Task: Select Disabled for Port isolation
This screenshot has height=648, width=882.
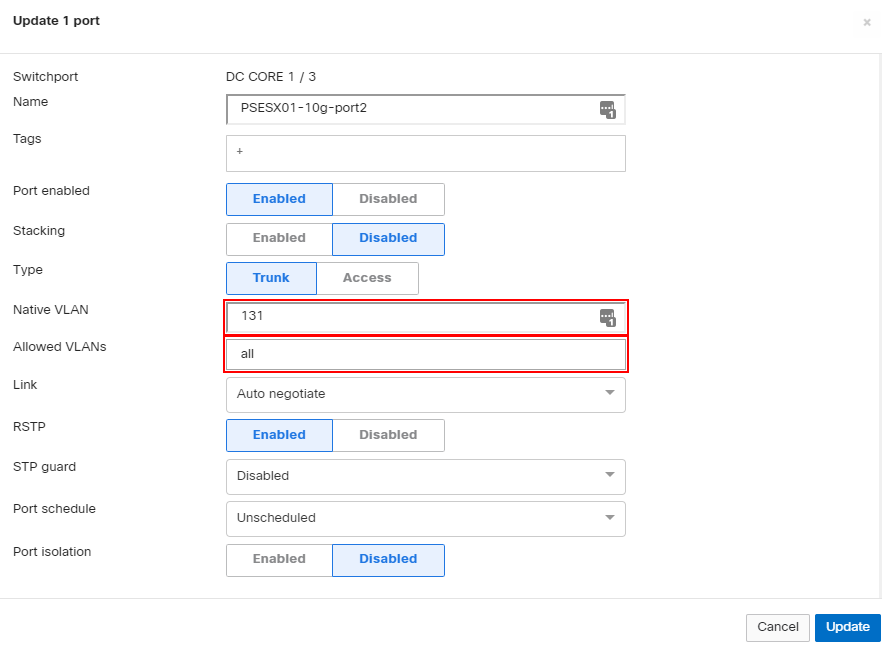Action: (388, 559)
